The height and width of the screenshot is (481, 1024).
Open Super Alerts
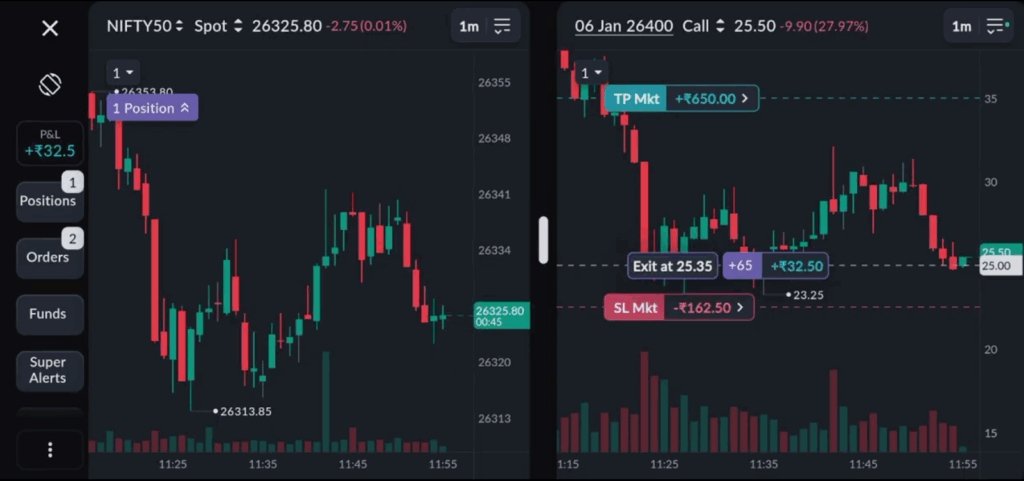point(50,370)
